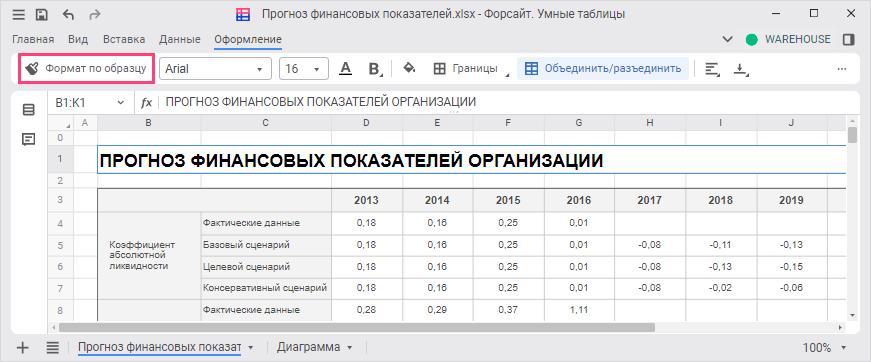Open horizontal text alignment options
This screenshot has height=362, width=871.
pos(712,69)
